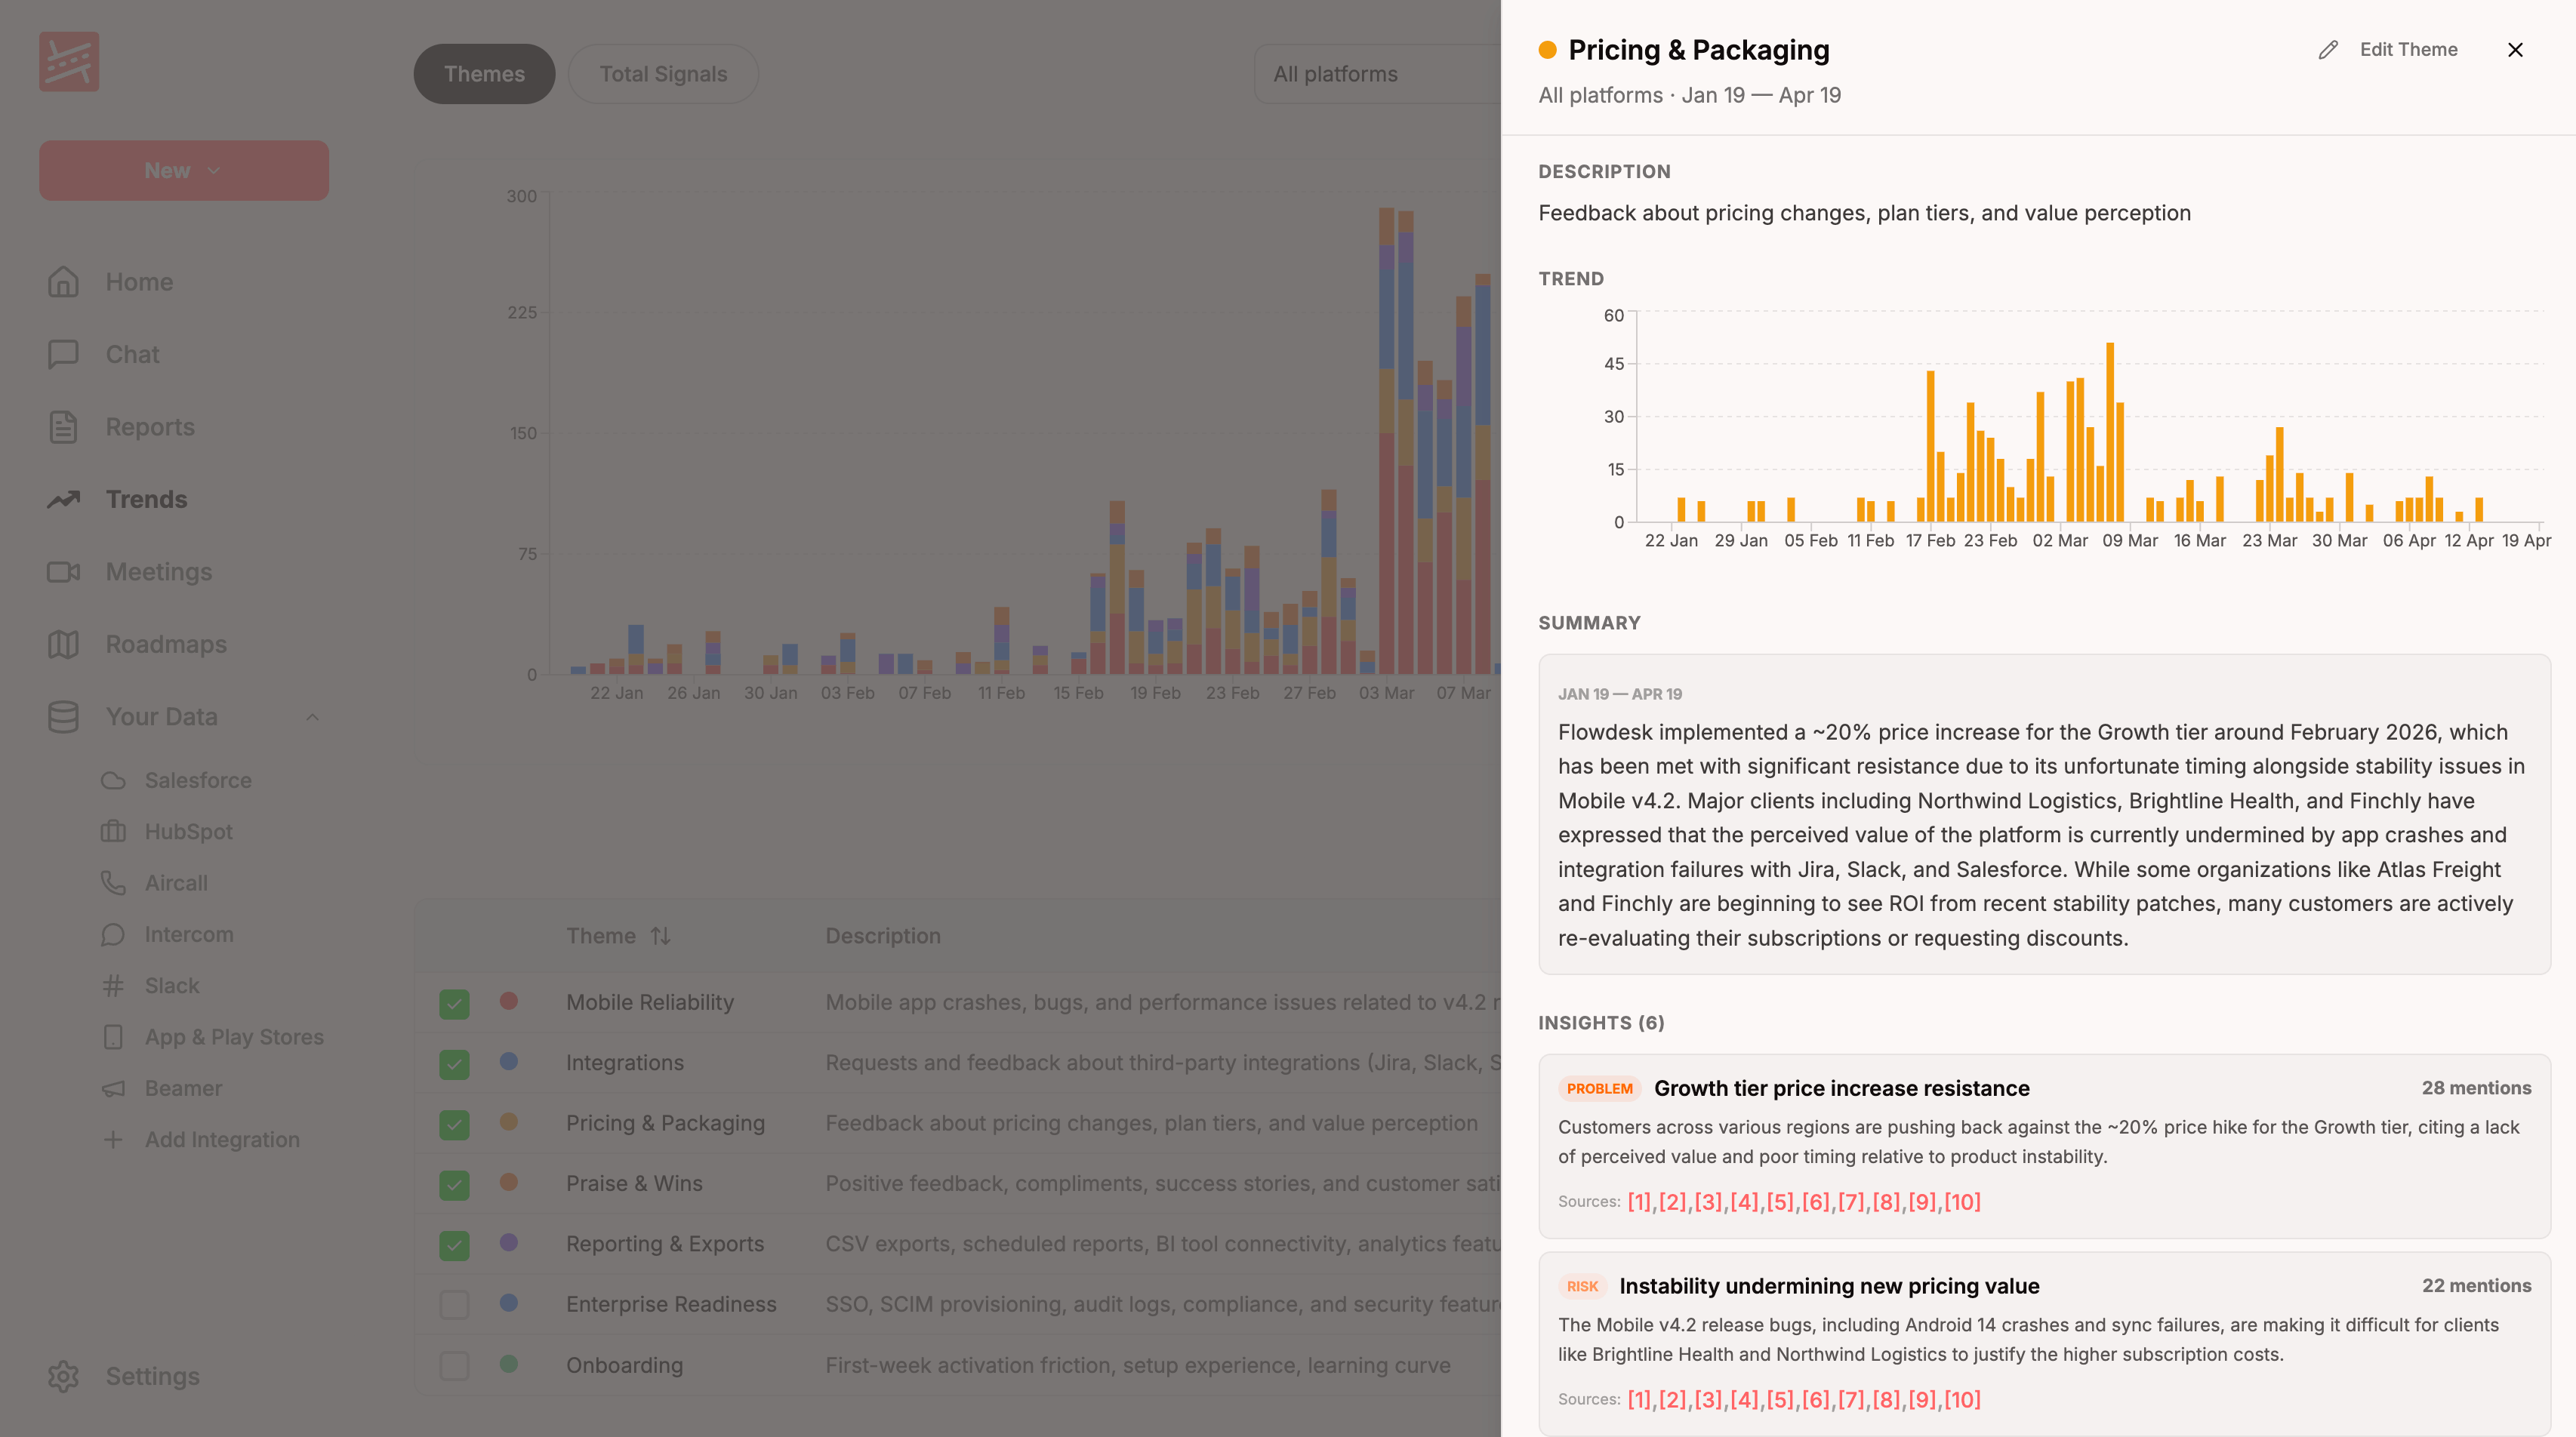Open source [8] of Instability insight

[1887, 1400]
